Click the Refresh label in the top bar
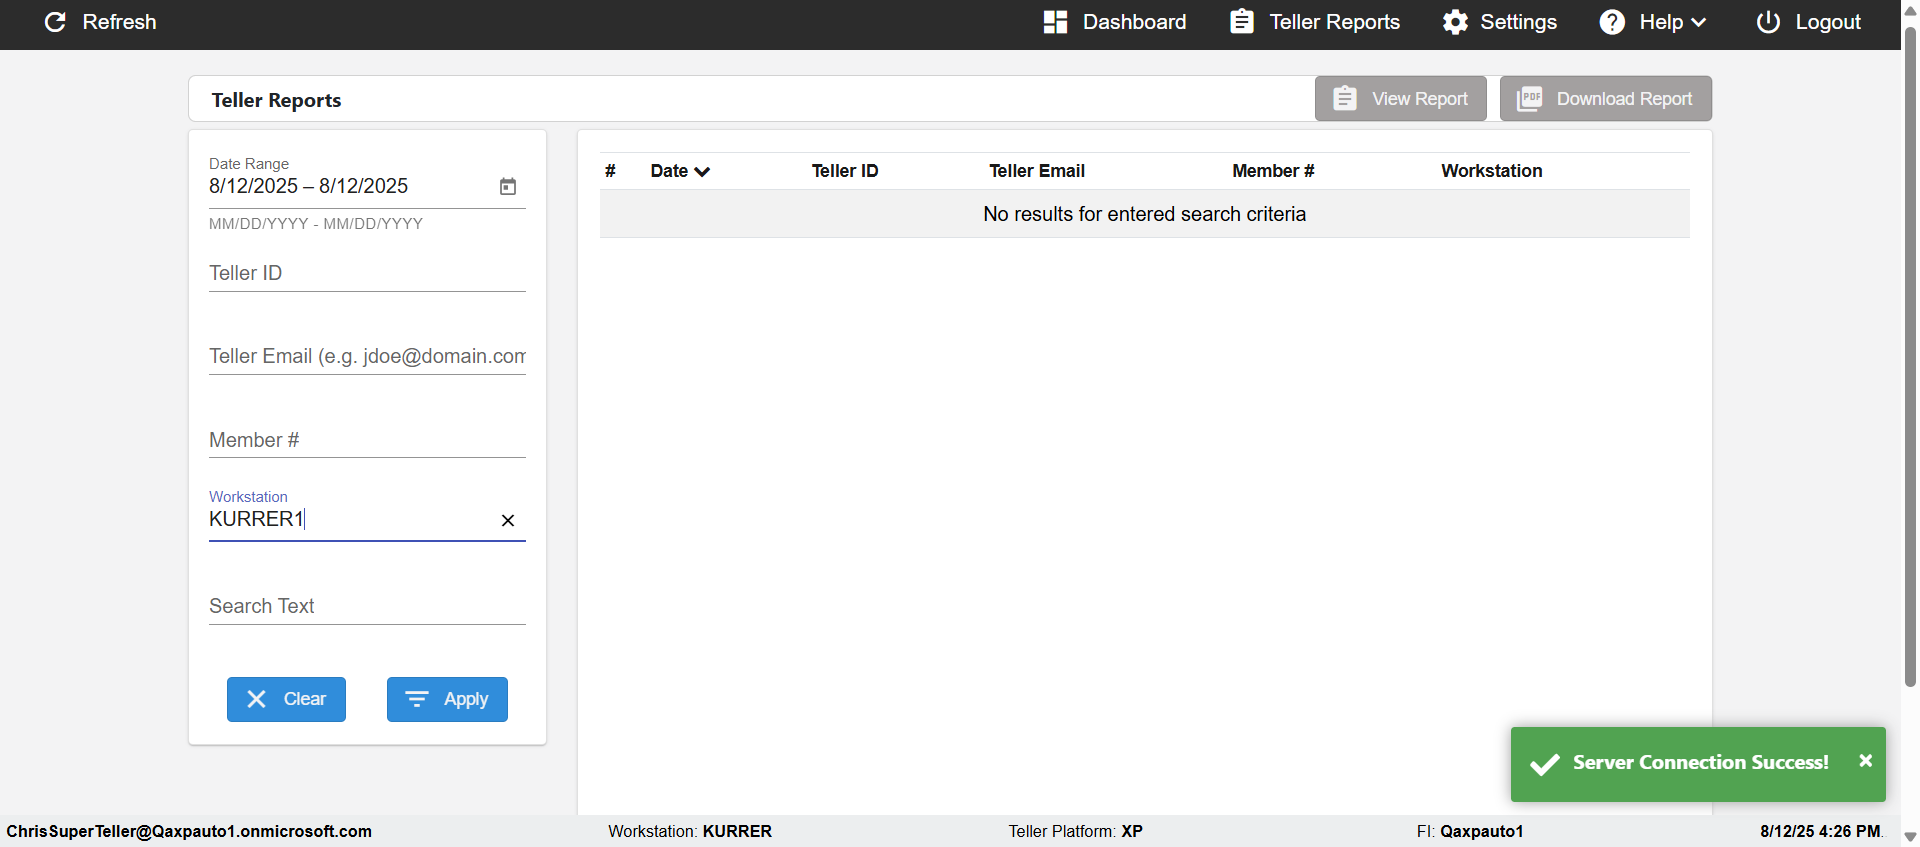Viewport: 1920px width, 847px height. [119, 22]
